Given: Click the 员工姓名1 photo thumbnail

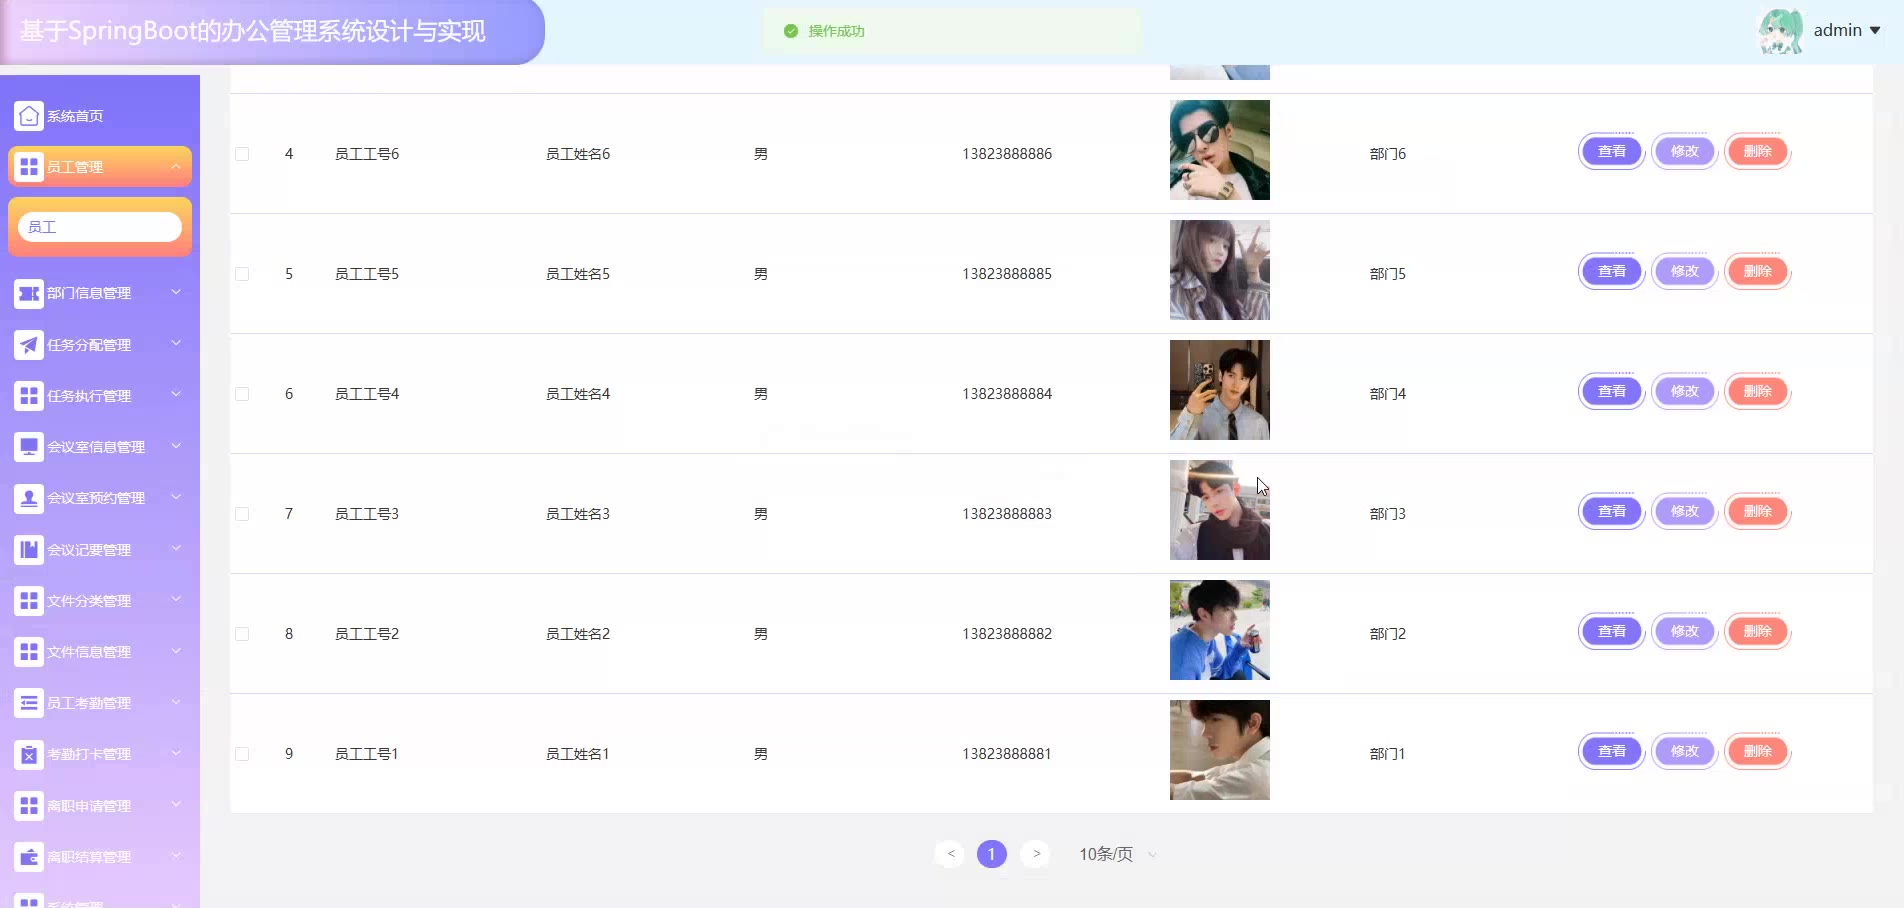Looking at the screenshot, I should tap(1220, 750).
